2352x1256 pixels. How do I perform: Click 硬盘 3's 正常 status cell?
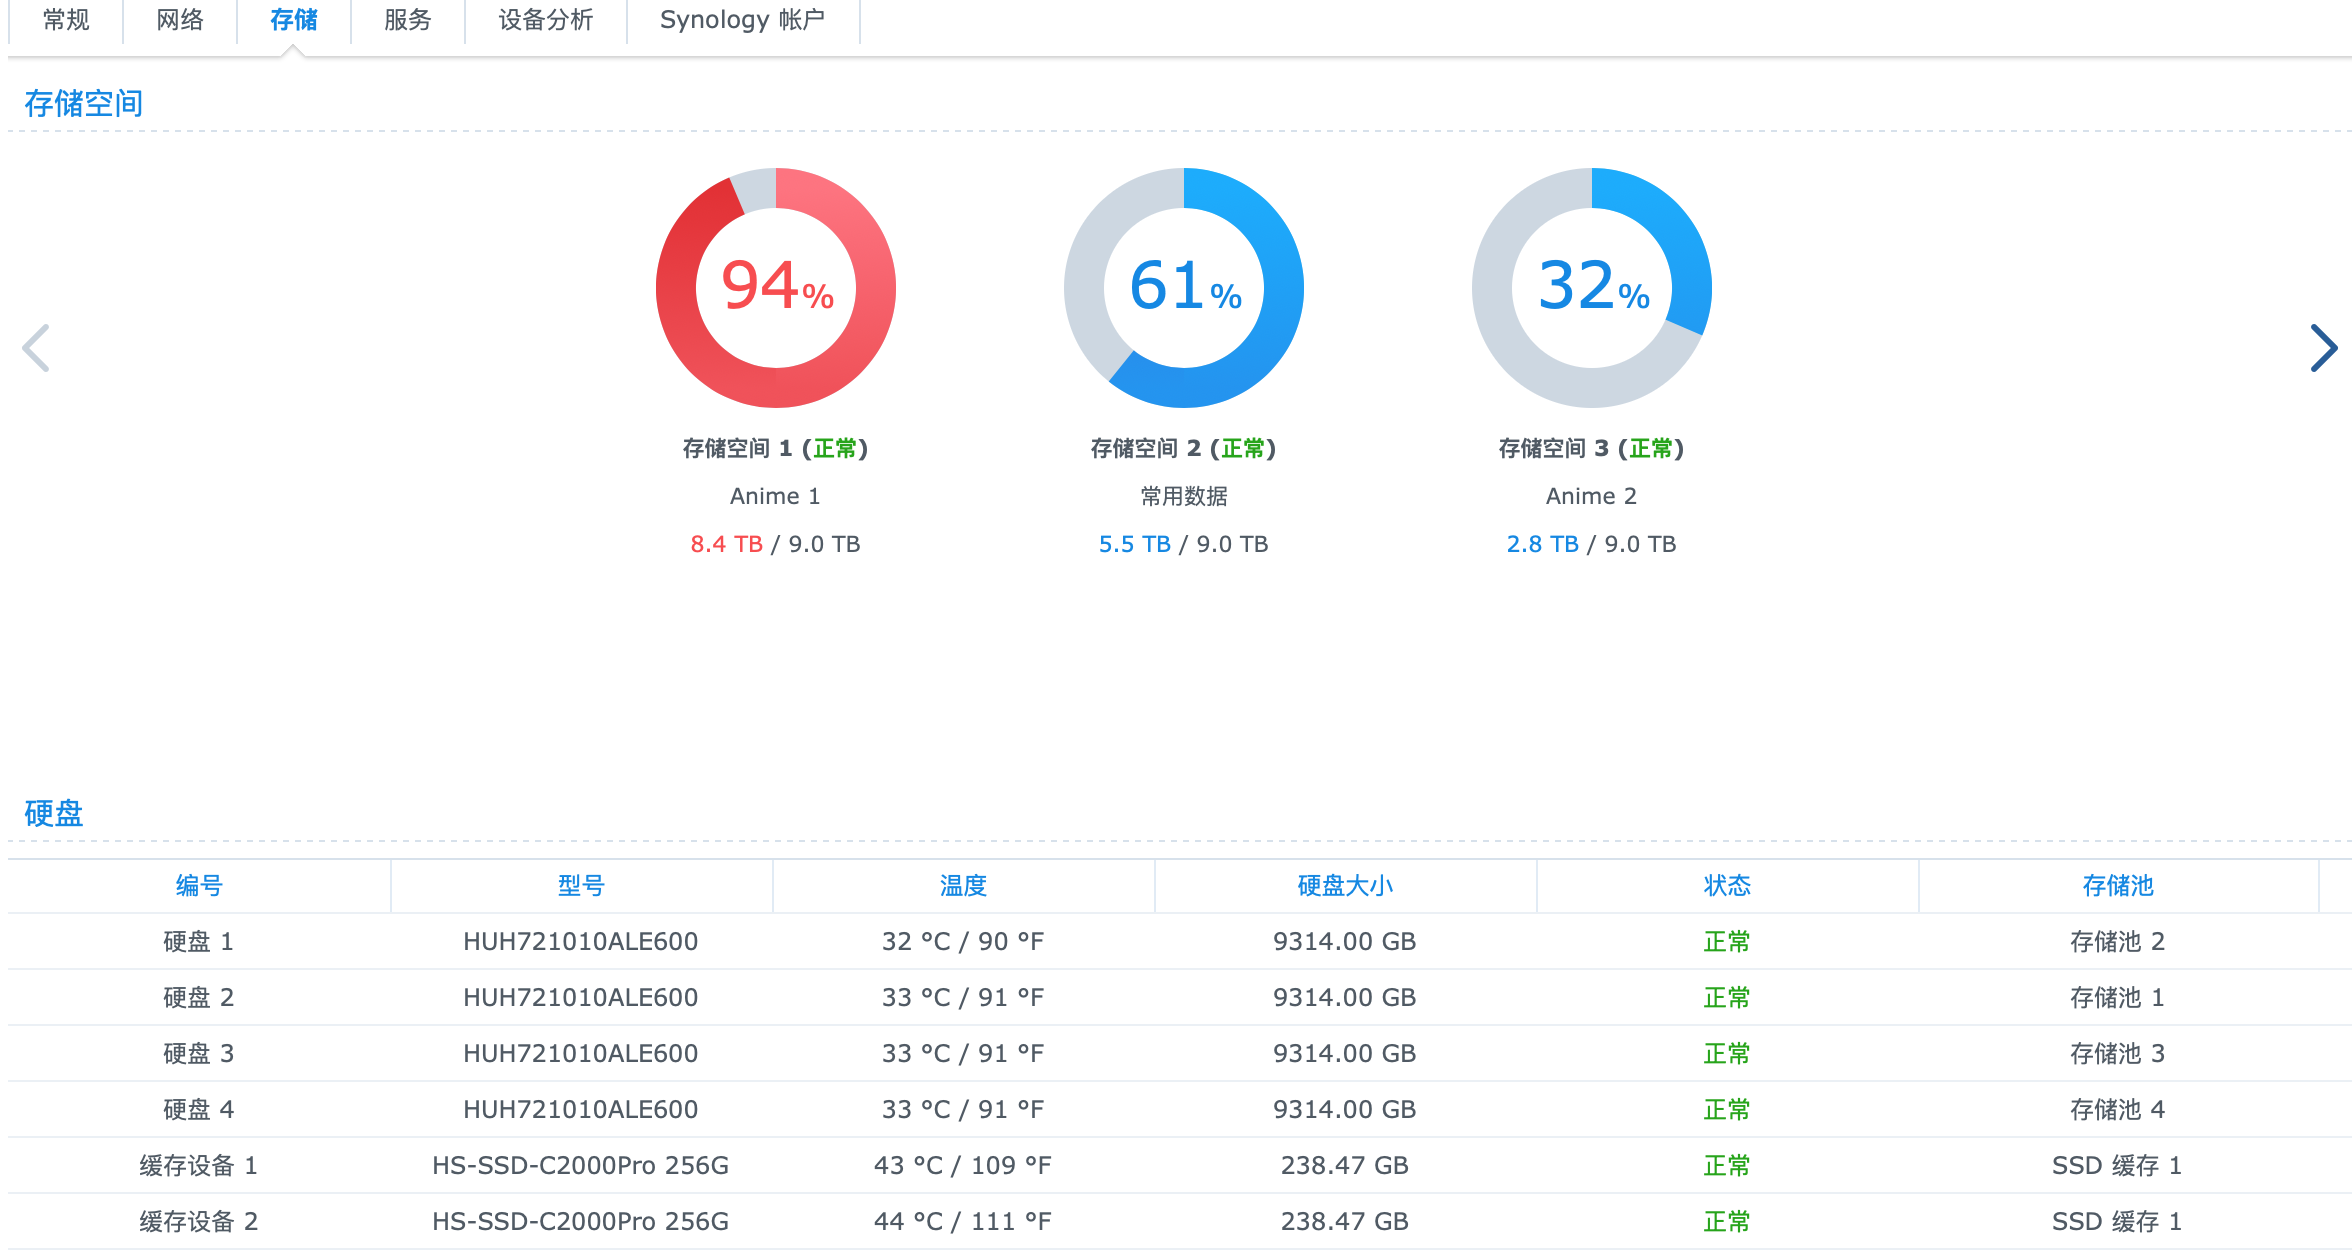coord(1727,1053)
